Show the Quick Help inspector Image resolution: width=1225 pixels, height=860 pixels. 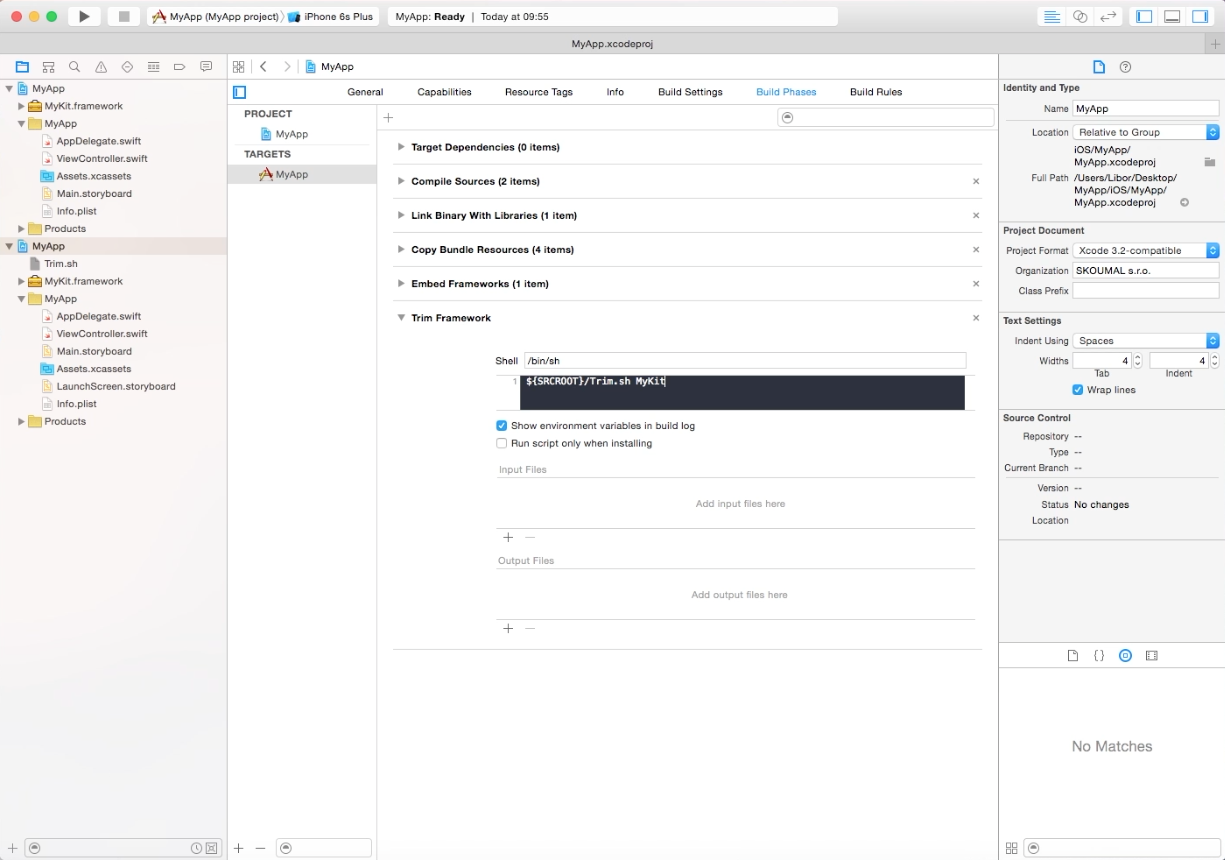[1125, 67]
